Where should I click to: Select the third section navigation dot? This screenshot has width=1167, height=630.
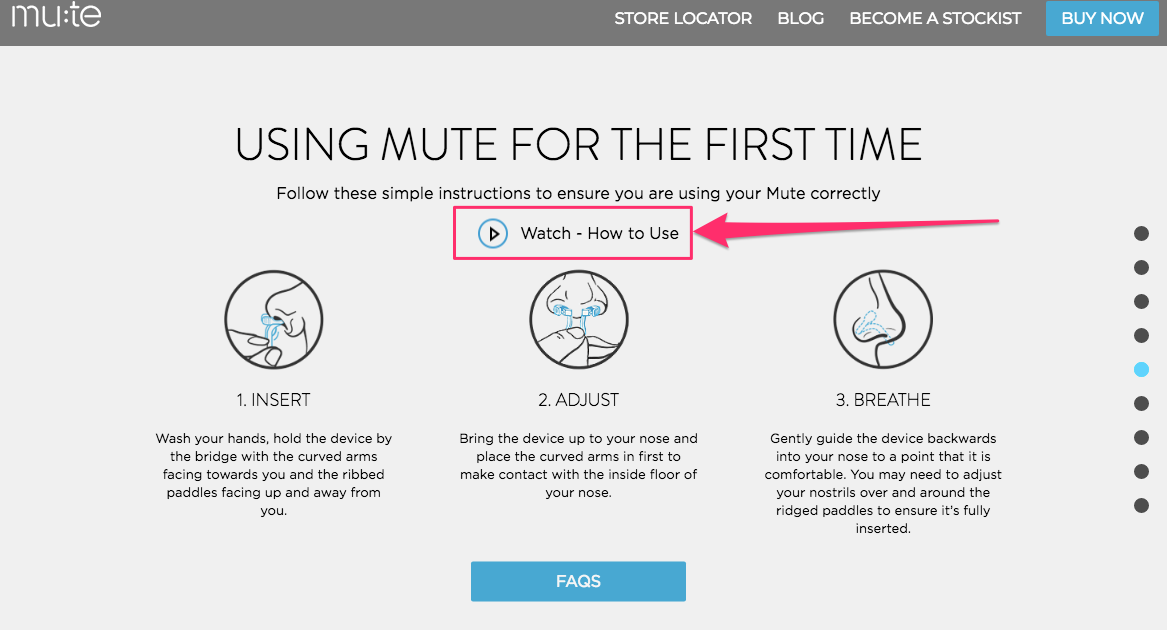pyautogui.click(x=1141, y=302)
